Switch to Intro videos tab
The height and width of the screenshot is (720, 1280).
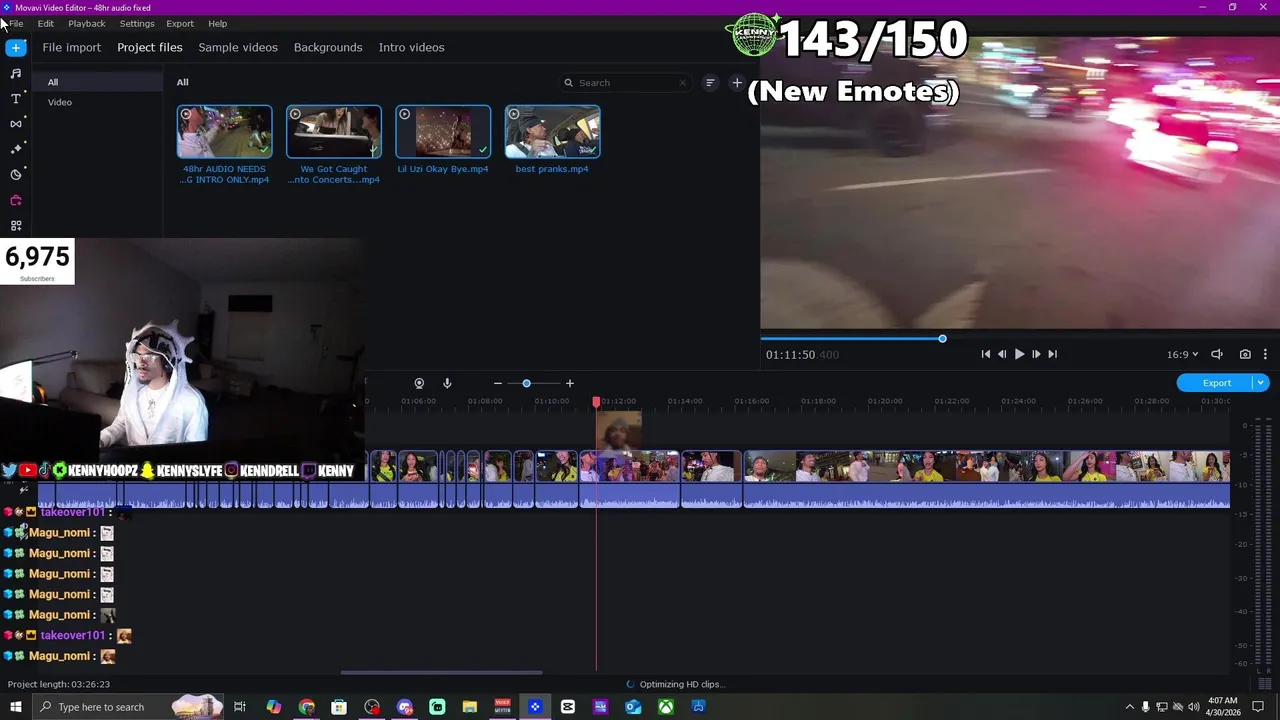[411, 47]
